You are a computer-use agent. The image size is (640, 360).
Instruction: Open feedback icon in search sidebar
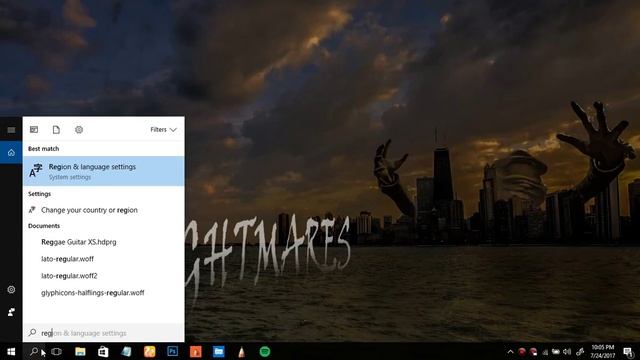coord(11,312)
